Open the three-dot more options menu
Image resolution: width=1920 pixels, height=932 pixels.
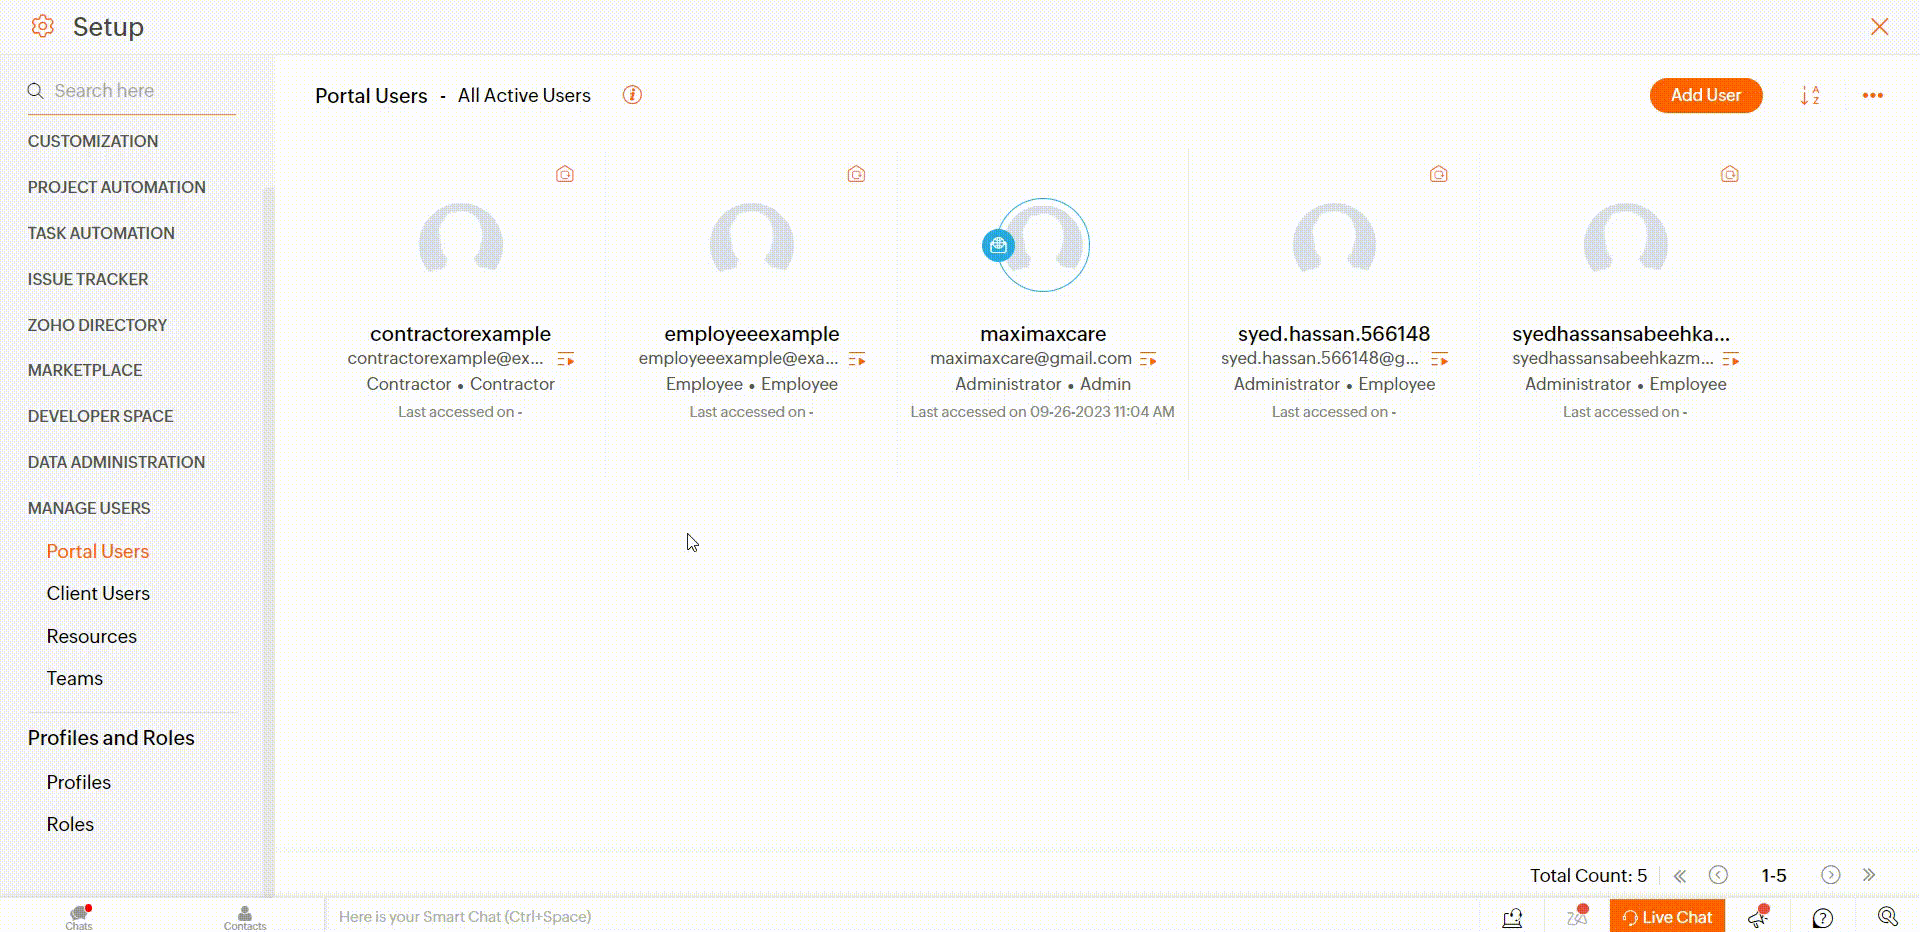[x=1872, y=95]
